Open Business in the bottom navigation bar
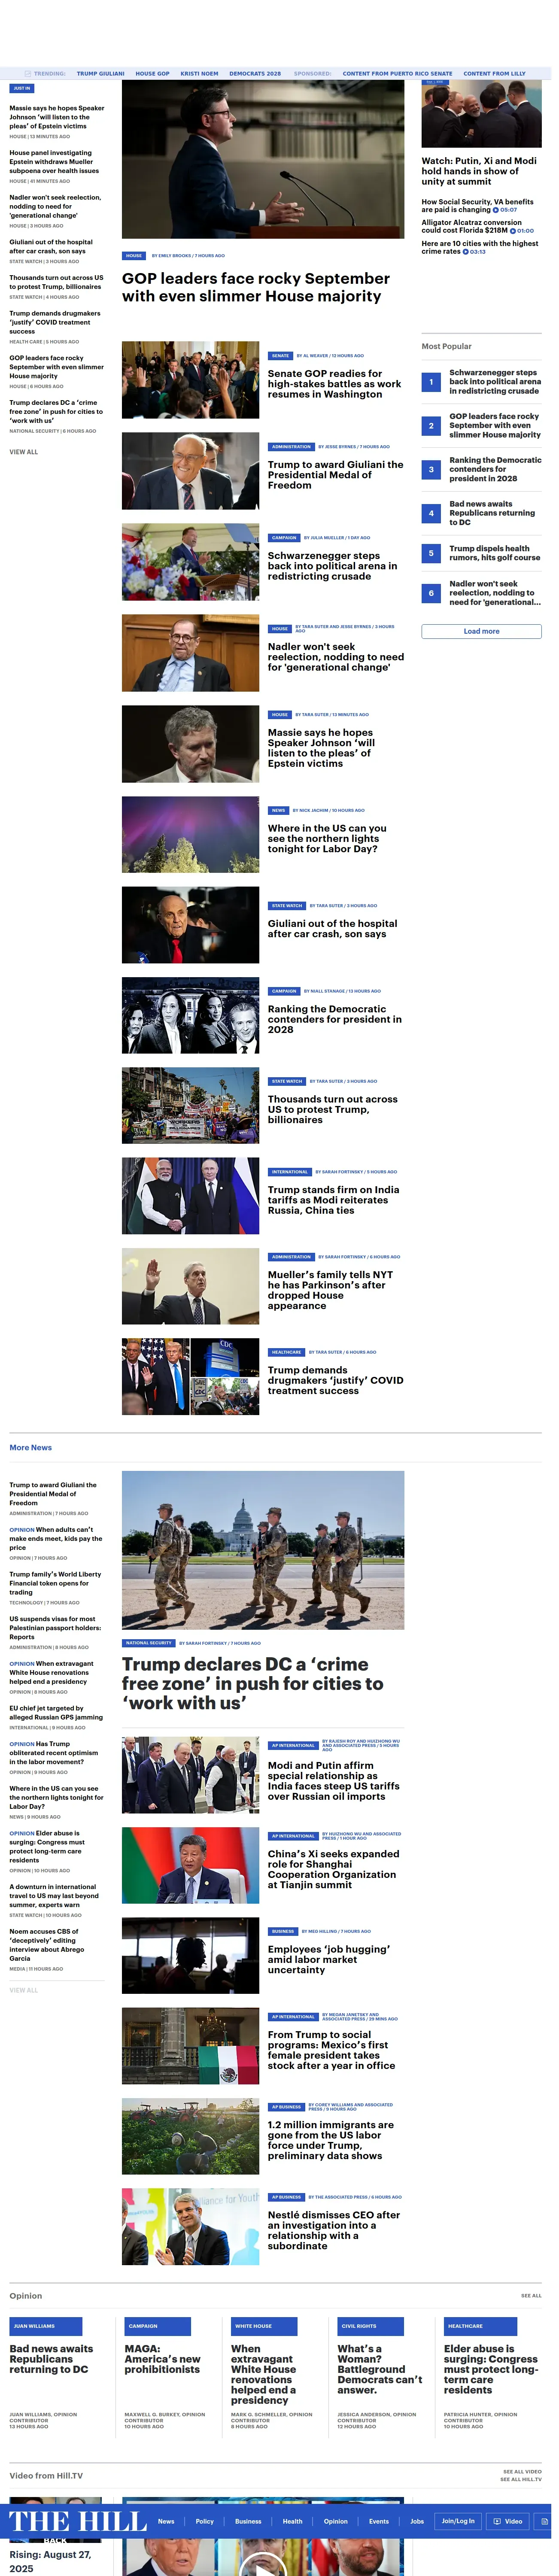559x2576 pixels. click(248, 2521)
